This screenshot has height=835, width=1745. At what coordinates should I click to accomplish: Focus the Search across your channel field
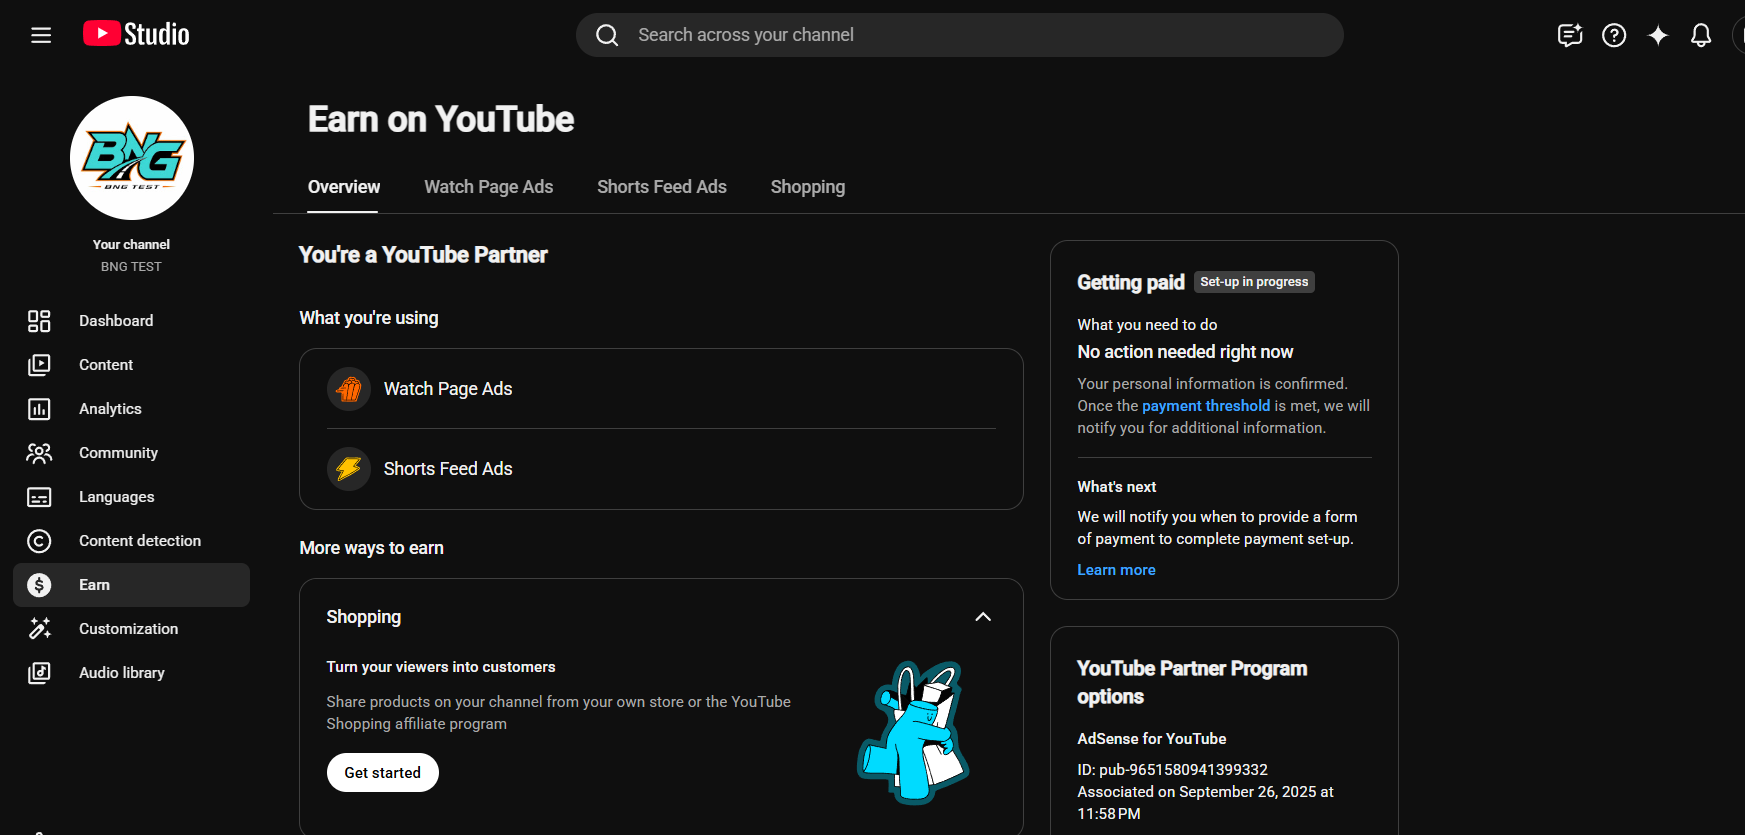[x=960, y=35]
